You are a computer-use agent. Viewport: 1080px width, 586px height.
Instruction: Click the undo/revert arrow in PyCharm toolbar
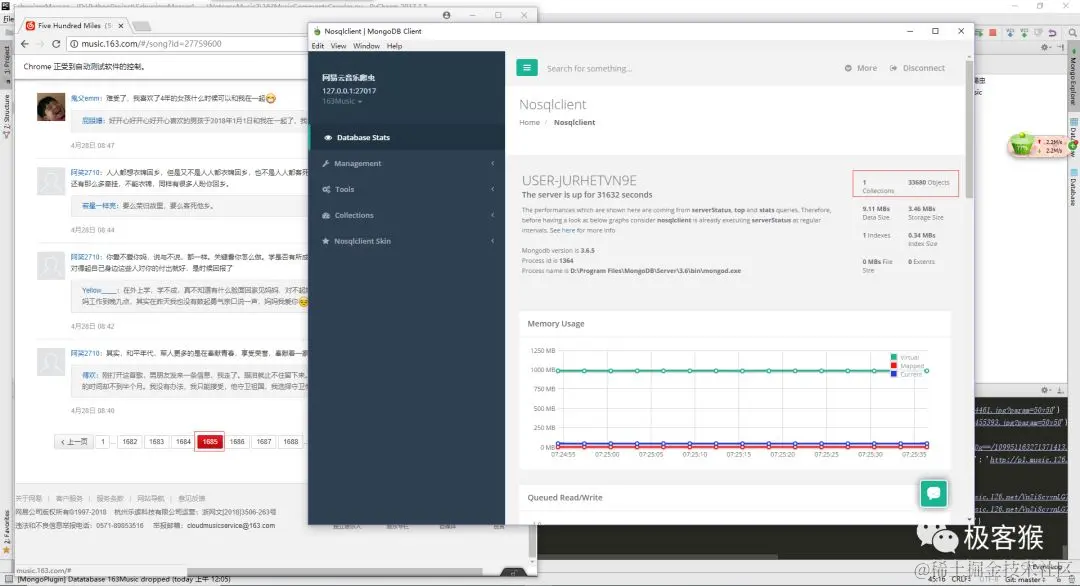tap(1052, 32)
